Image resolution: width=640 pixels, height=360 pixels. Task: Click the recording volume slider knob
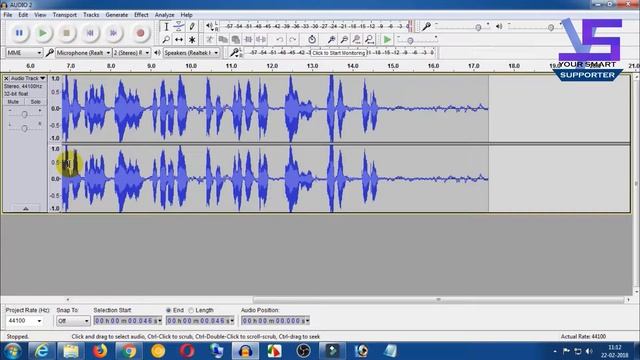478,27
